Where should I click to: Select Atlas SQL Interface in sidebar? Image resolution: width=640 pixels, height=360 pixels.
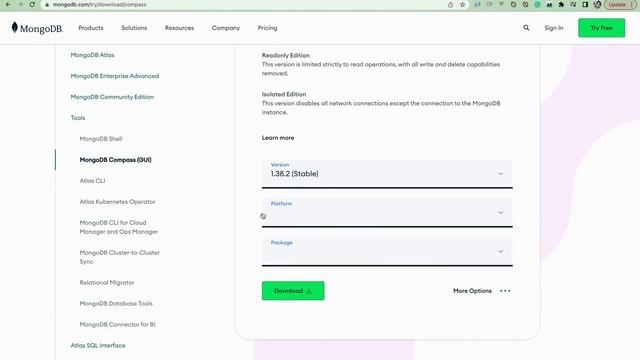click(98, 345)
